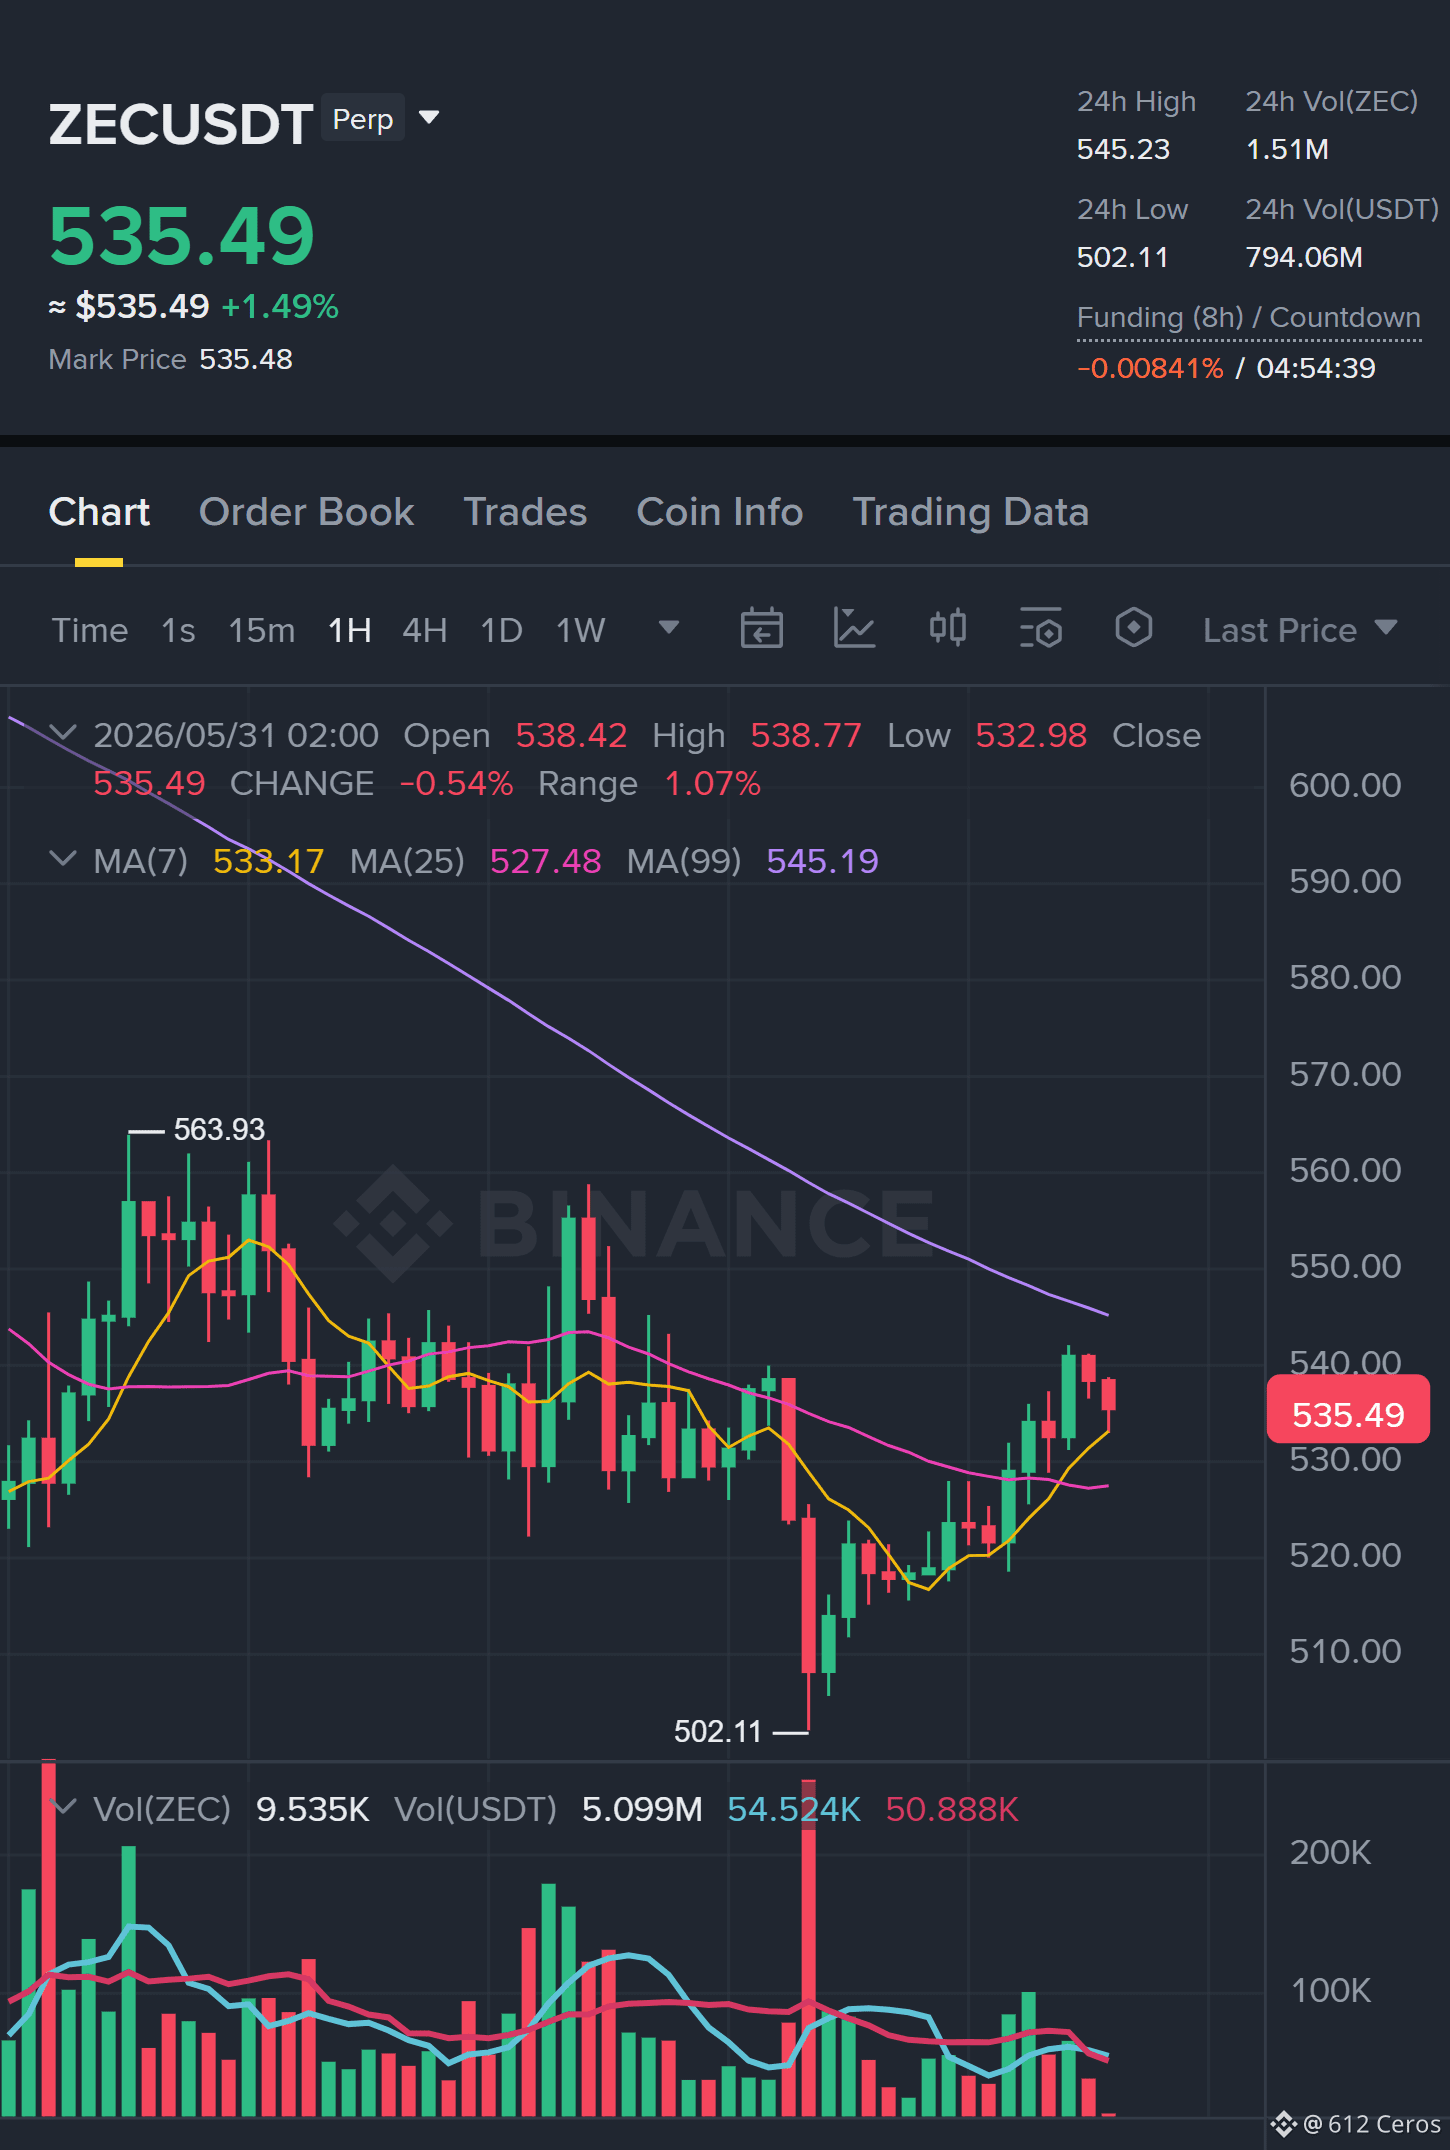Select the 4H time interval
Screen dimensions: 1450x2150
pos(425,630)
